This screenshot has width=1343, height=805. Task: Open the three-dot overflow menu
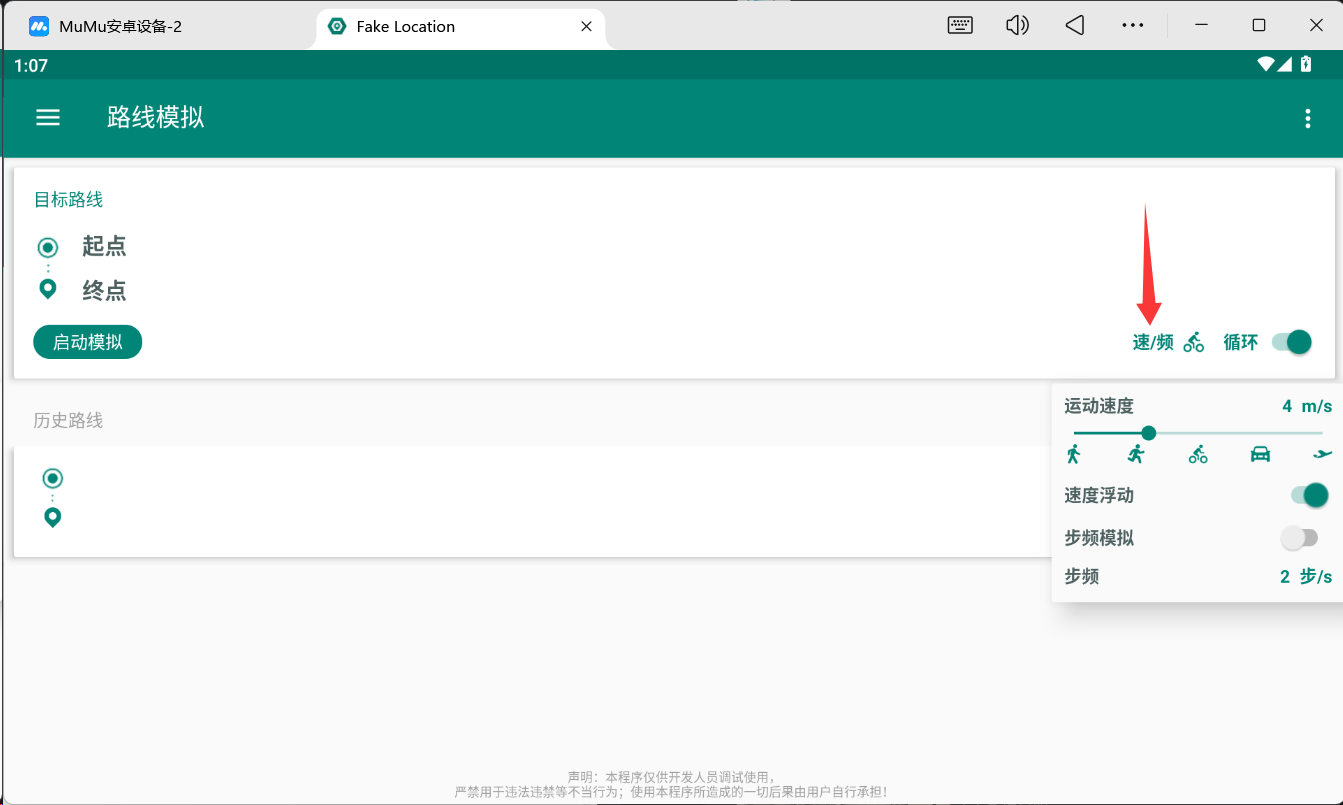click(x=1307, y=119)
